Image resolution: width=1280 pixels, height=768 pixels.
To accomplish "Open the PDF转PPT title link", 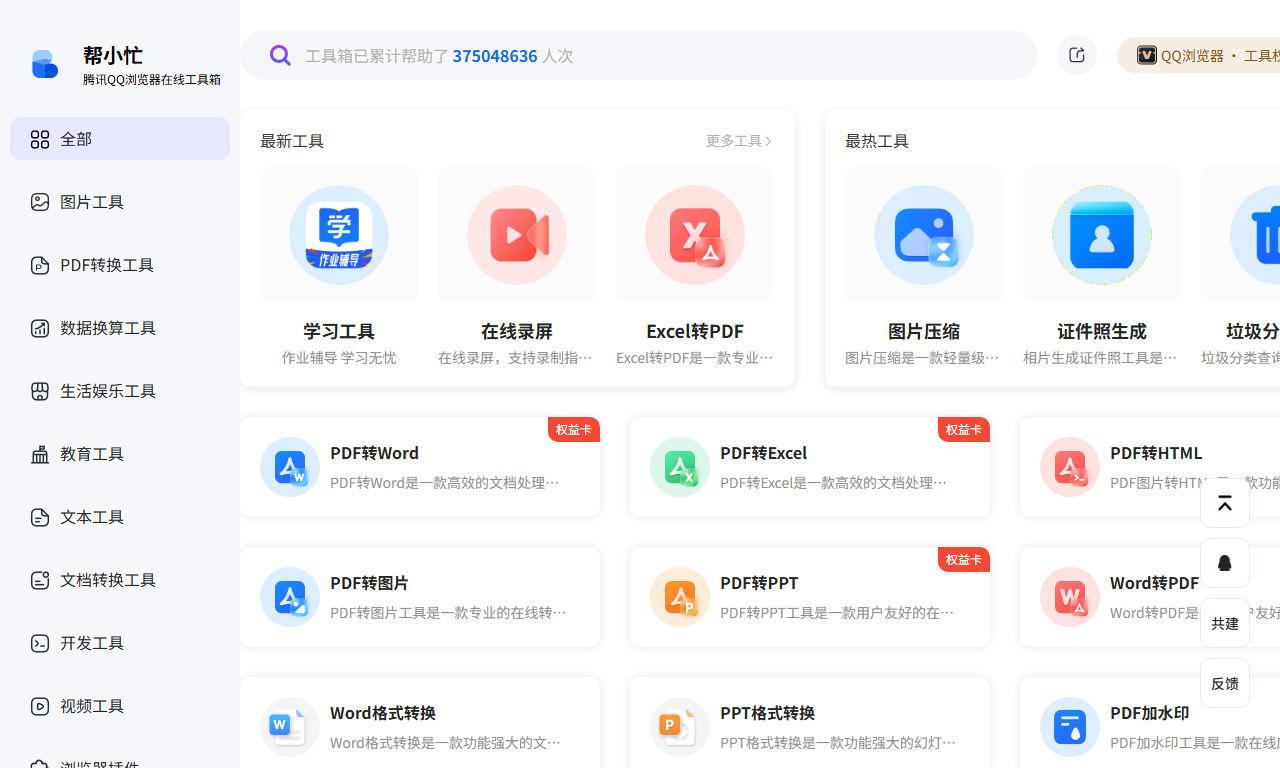I will (759, 583).
